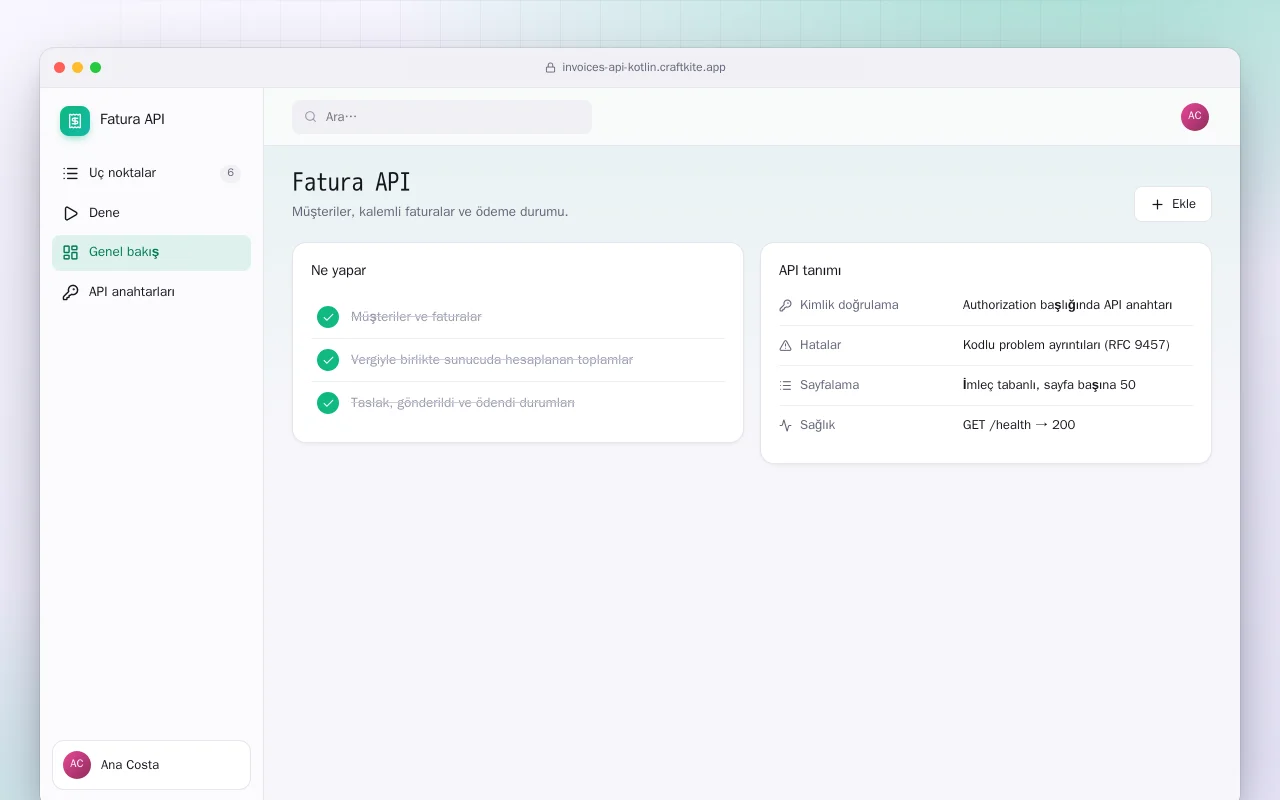Open the Uç noktalar menu item
Viewport: 1280px width, 800px height.
151,173
